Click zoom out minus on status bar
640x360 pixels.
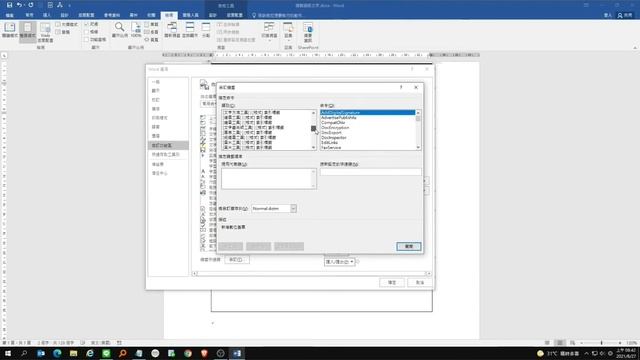(582, 343)
